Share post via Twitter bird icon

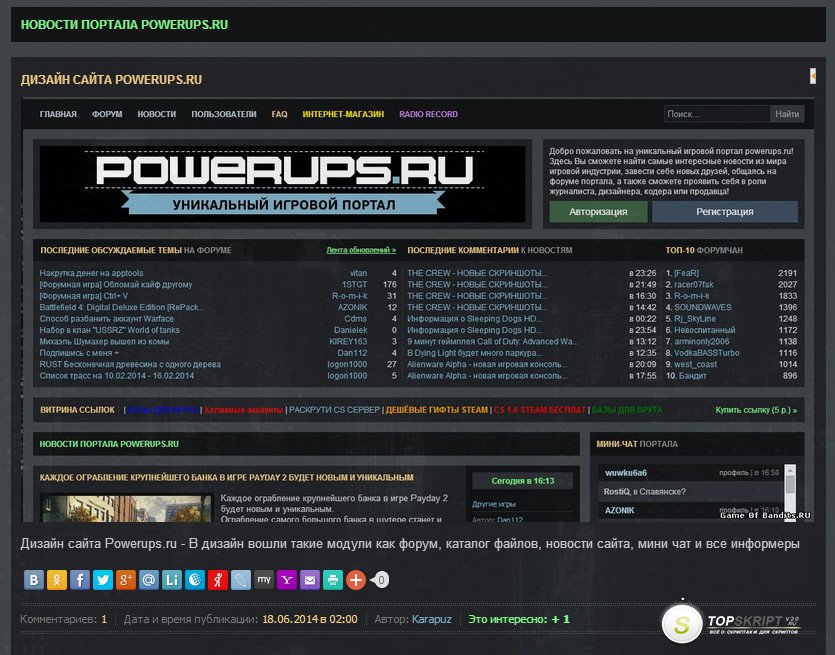(103, 579)
